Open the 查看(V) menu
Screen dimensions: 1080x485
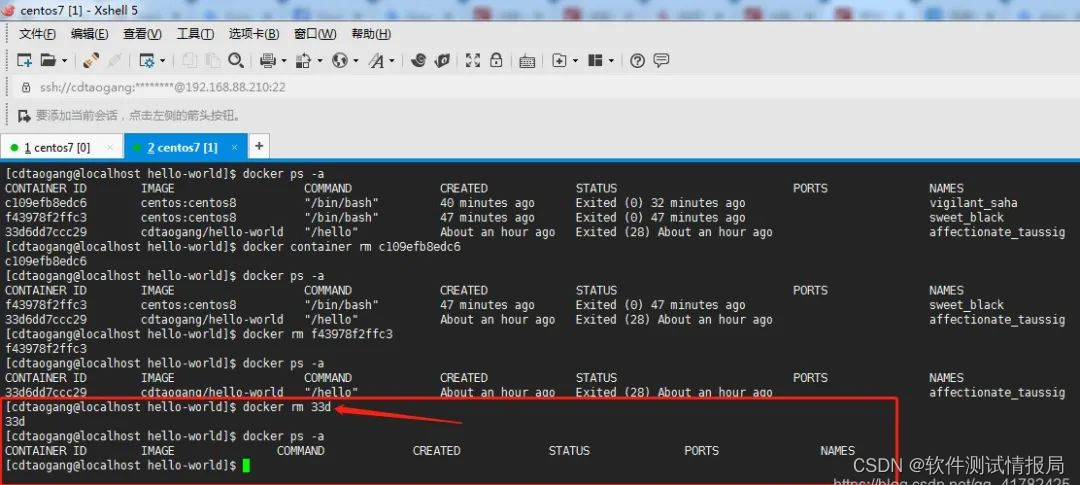pos(143,34)
